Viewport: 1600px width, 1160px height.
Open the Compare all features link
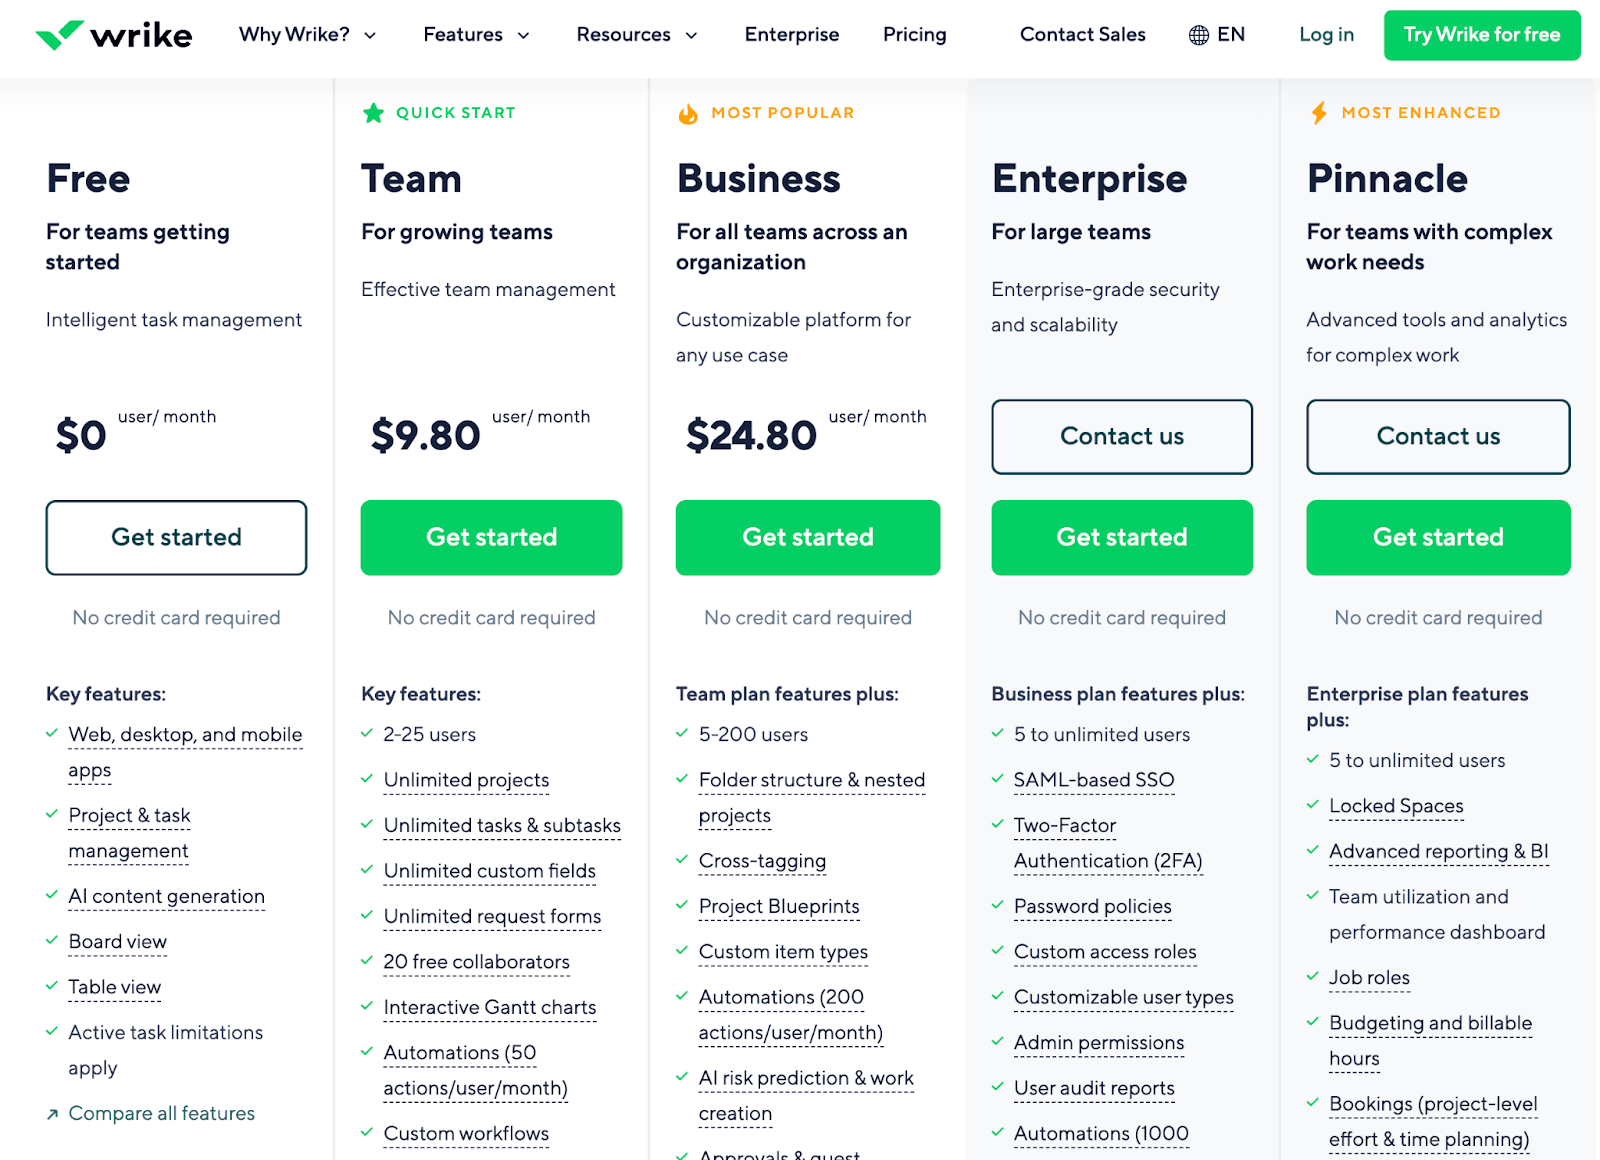click(161, 1113)
